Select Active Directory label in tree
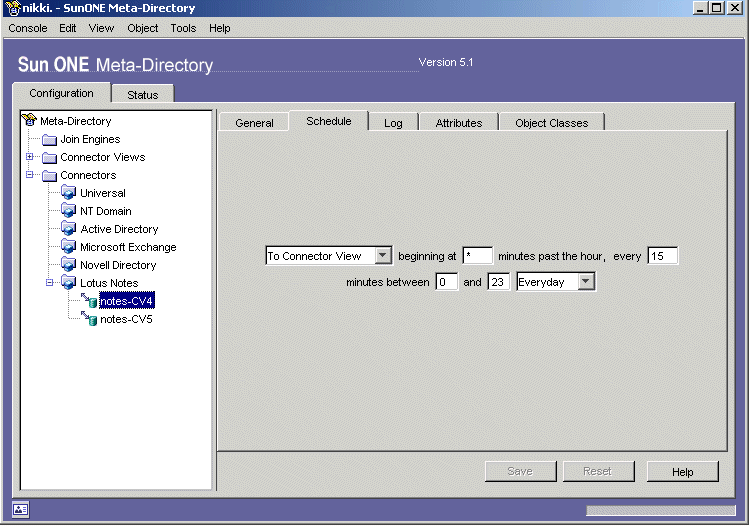The image size is (751, 527). [119, 229]
